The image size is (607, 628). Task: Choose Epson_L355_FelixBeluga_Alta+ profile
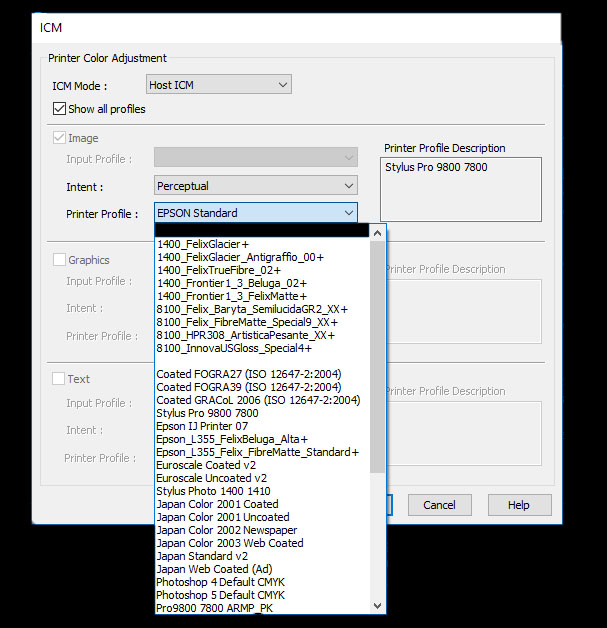point(262,439)
